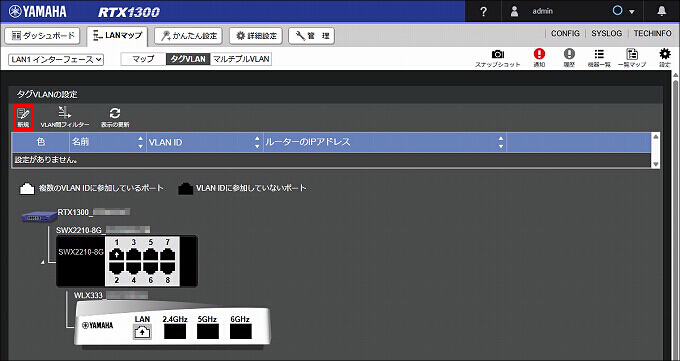Select the マップ view tab
This screenshot has height=361, width=680.
click(143, 59)
